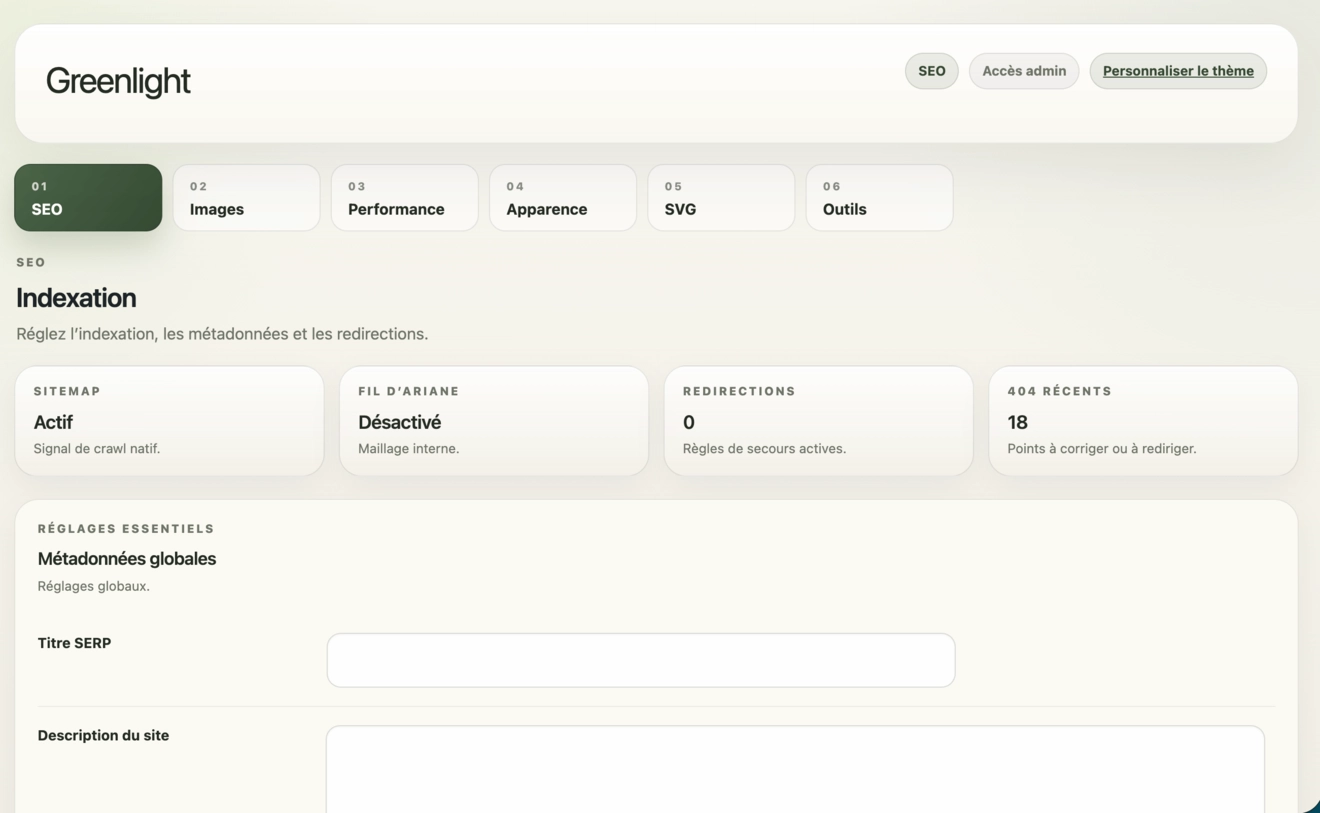
Task: Click Personnaliser le thème
Action: [1177, 70]
